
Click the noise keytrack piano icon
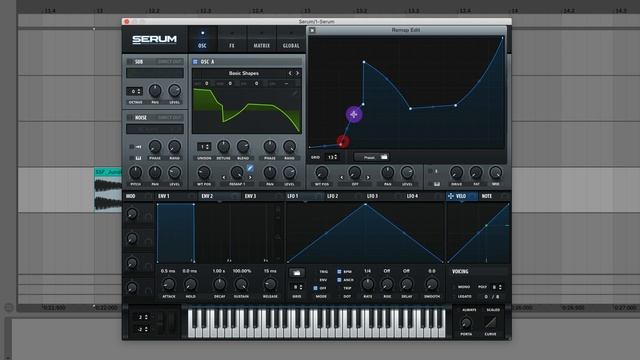[138, 158]
